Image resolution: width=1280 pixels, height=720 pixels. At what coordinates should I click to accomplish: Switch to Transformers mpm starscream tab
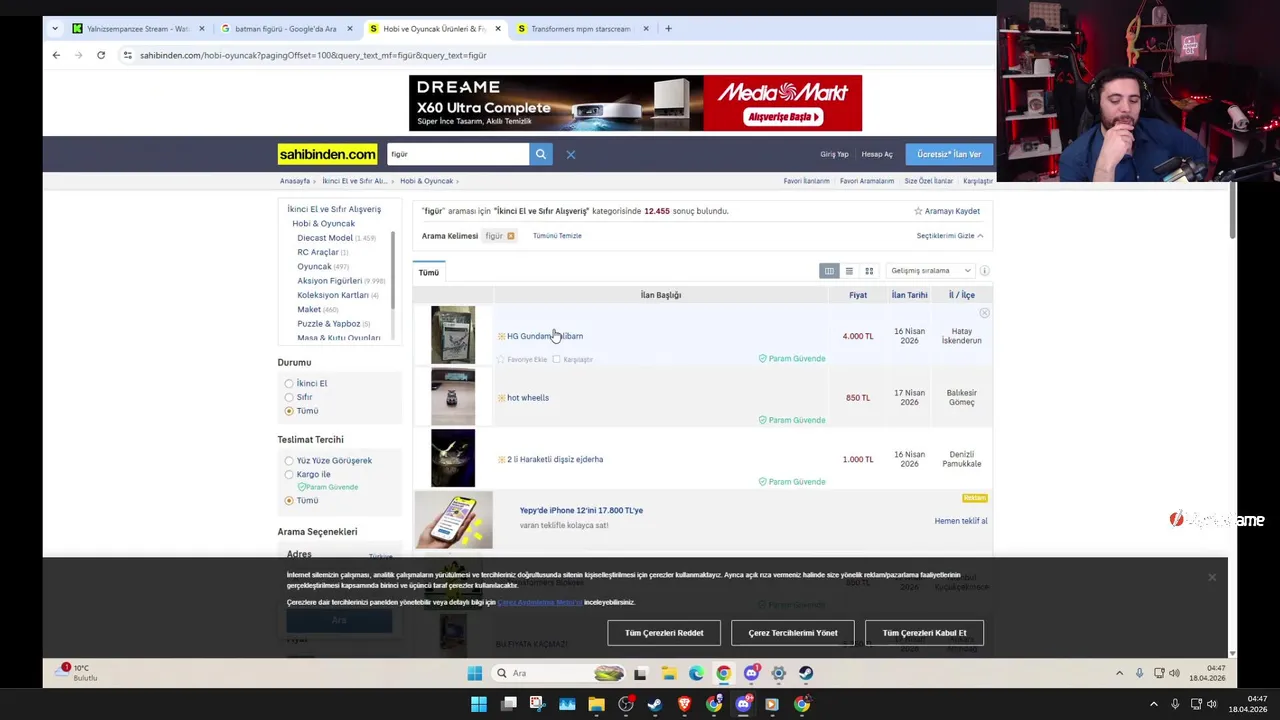click(x=582, y=29)
